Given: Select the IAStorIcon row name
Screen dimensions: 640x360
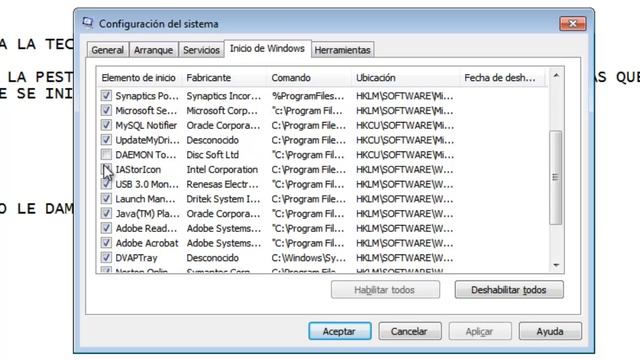Looking at the screenshot, I should click(138, 169).
